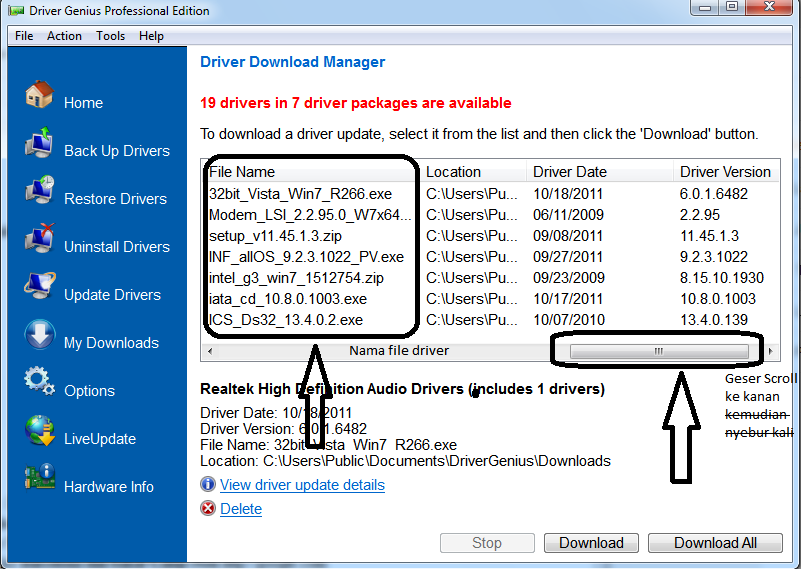Open the Hardware Info section
This screenshot has width=801, height=569.
[x=109, y=487]
